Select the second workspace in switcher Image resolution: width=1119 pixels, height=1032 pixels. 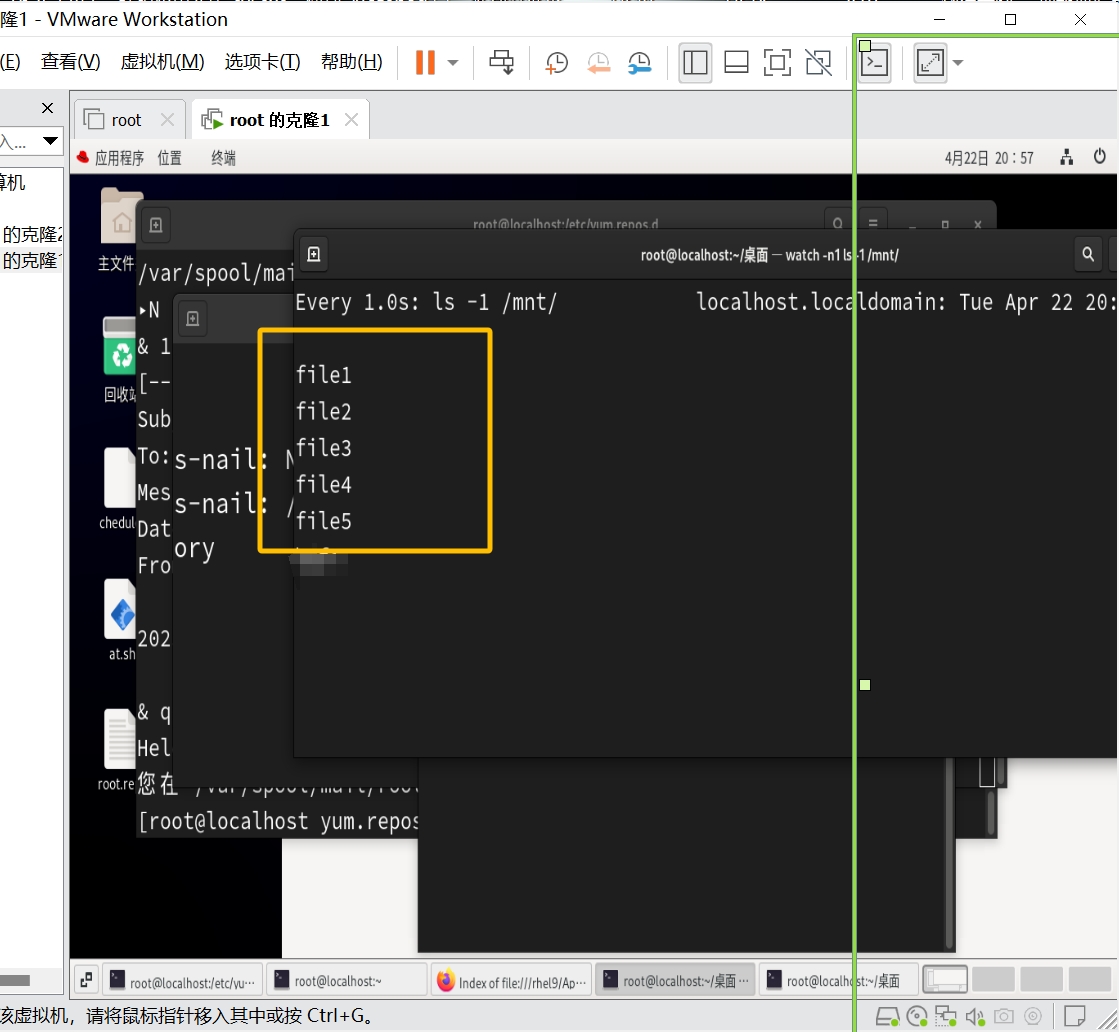point(993,979)
